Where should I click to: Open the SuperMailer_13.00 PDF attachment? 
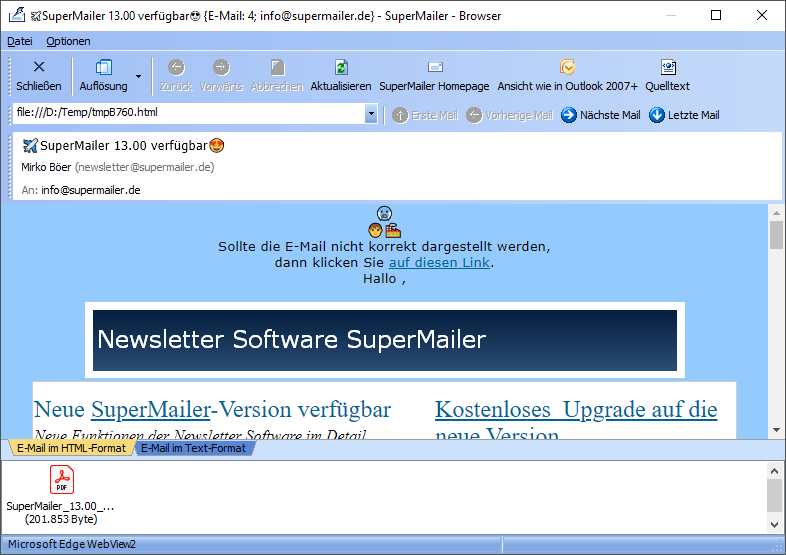point(61,495)
